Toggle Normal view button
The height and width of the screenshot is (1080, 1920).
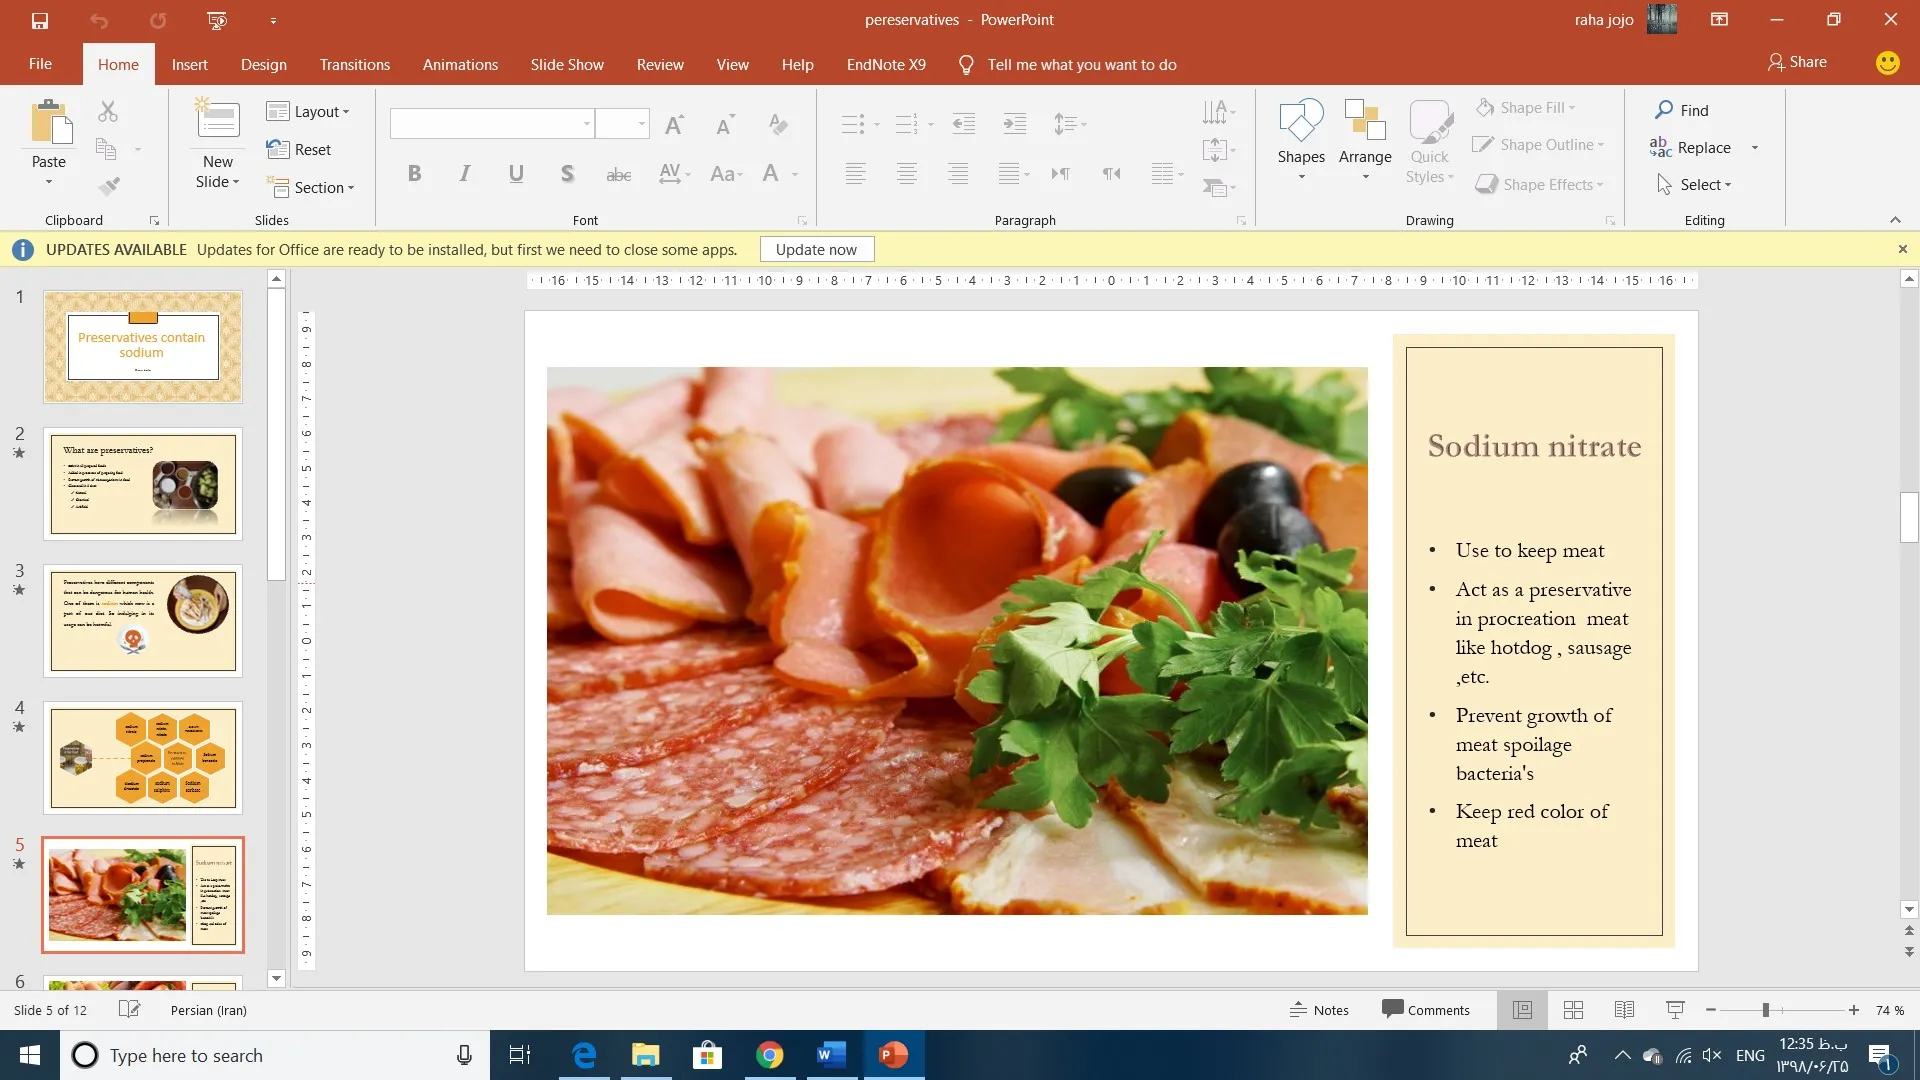pos(1522,1010)
